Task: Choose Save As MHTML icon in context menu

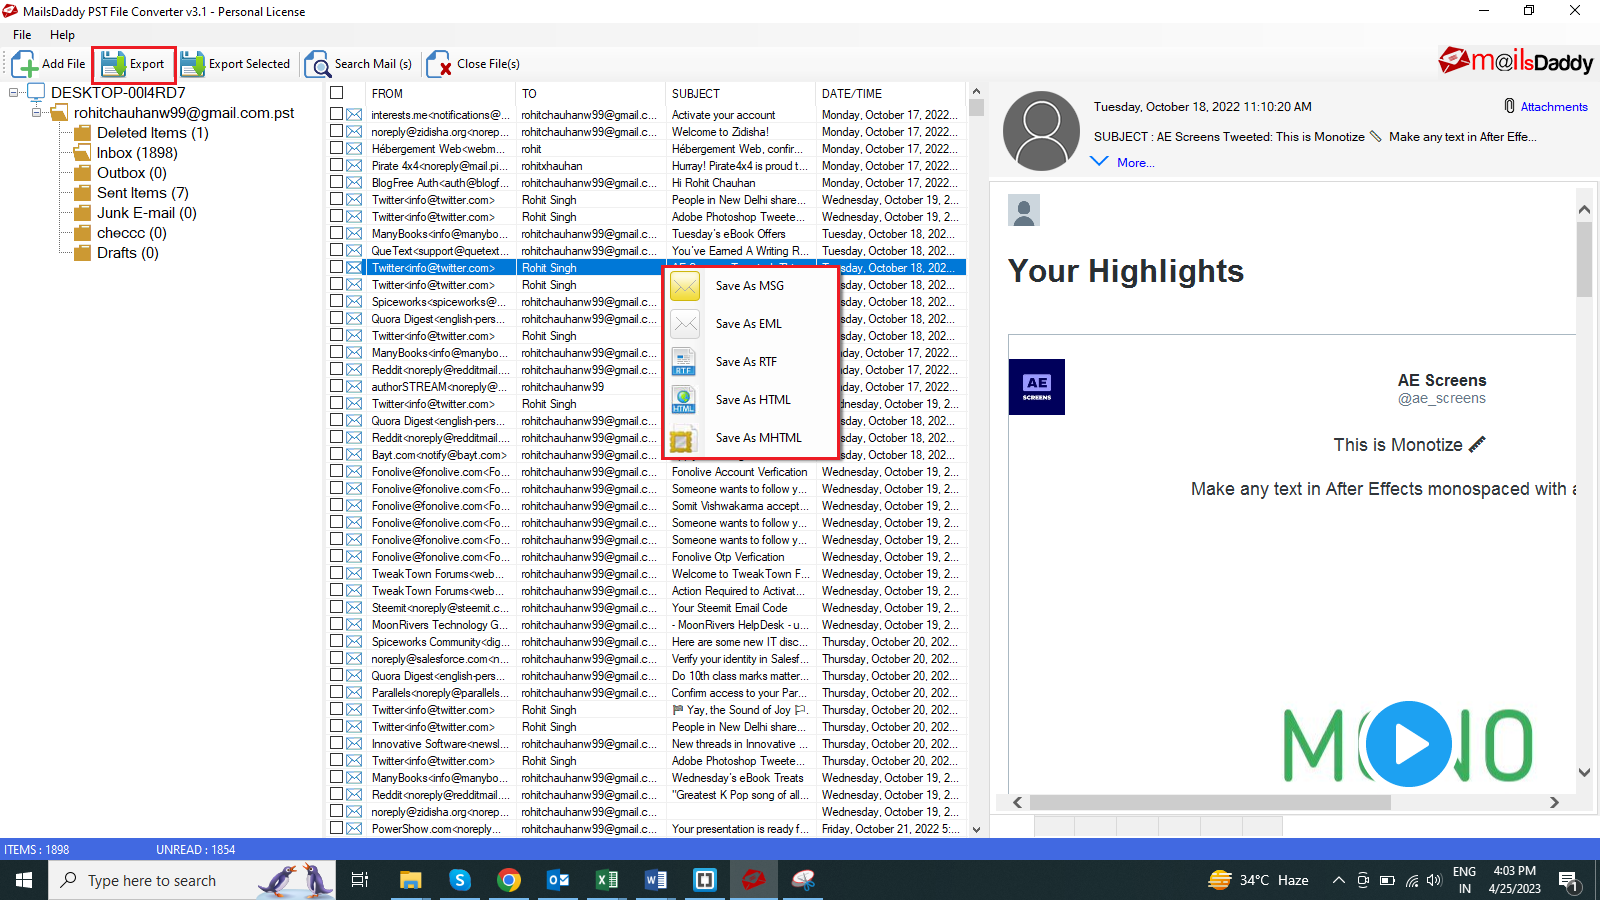Action: pos(685,438)
